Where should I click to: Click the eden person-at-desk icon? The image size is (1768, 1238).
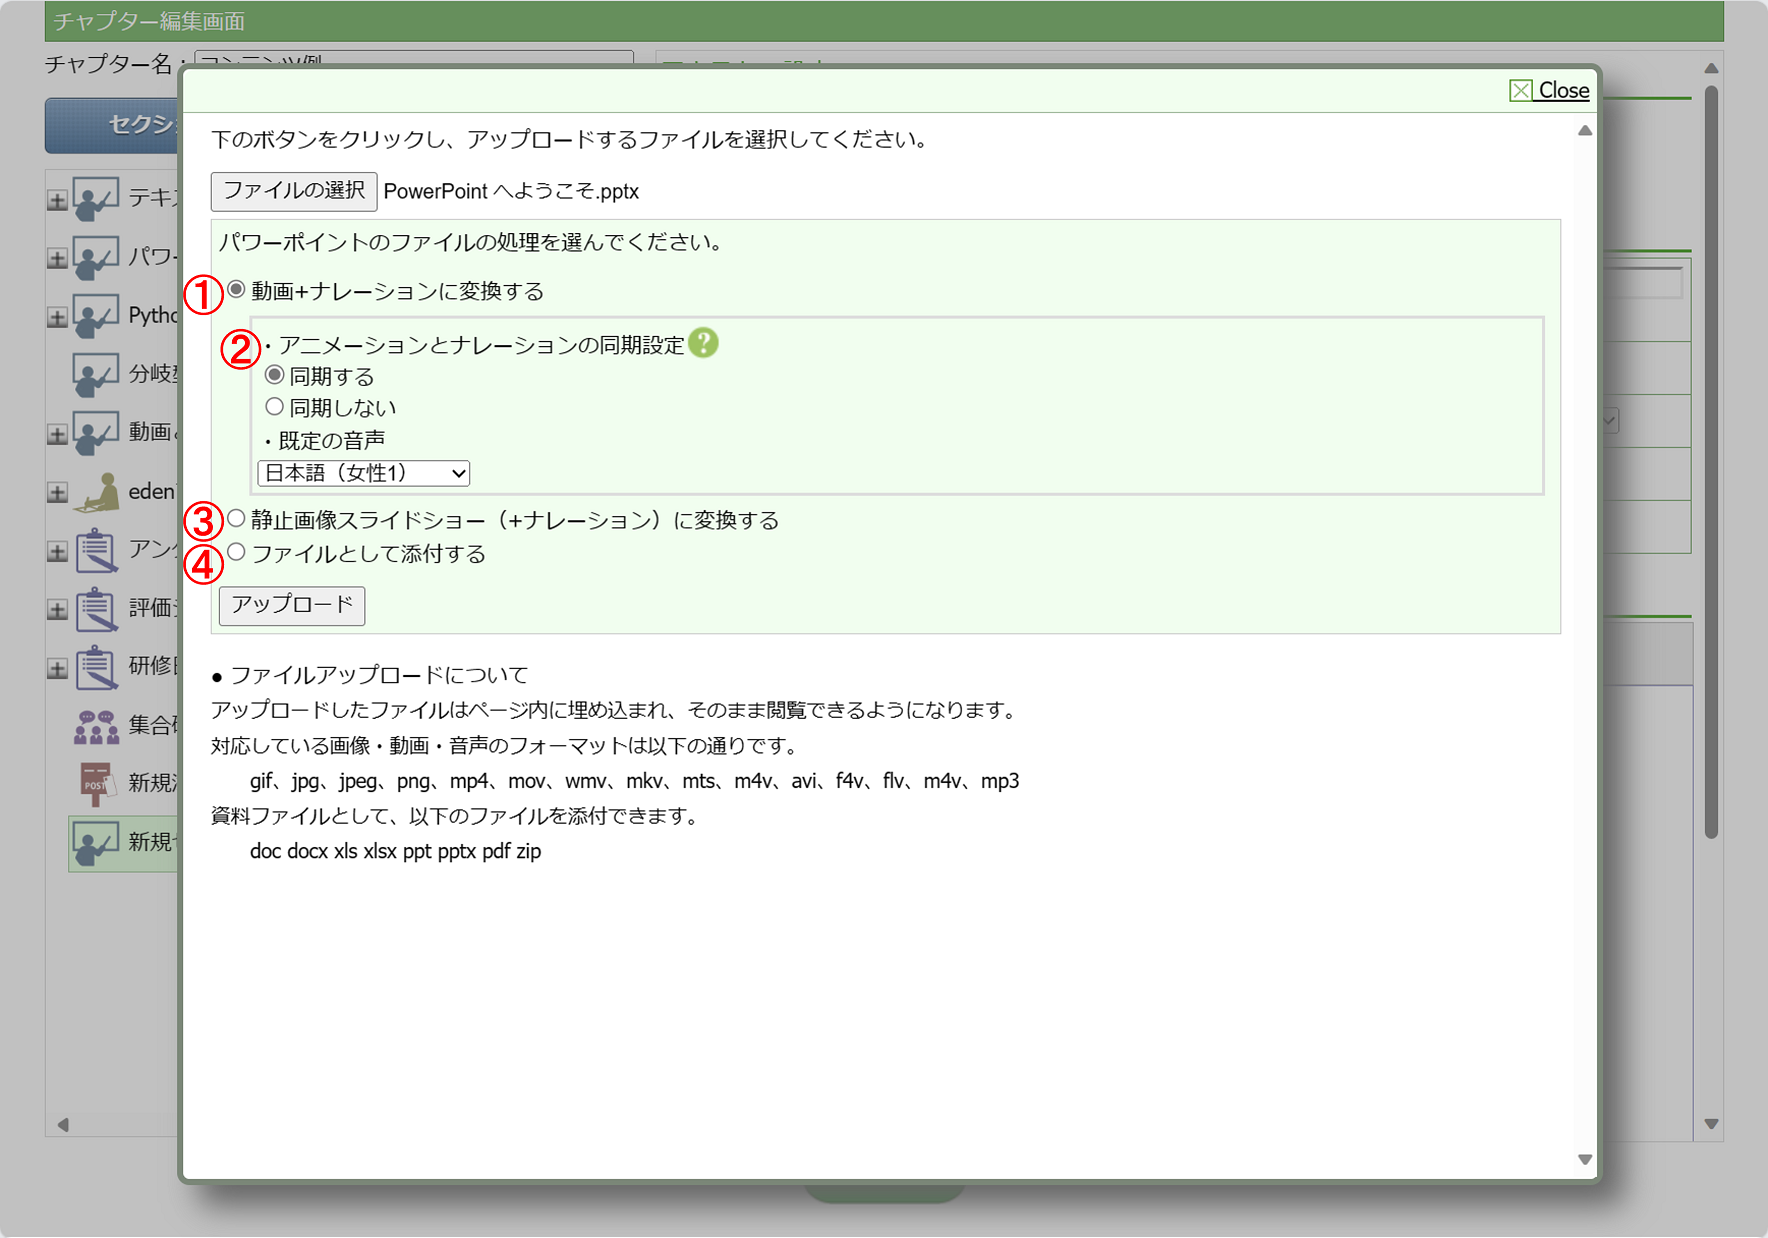[x=98, y=491]
